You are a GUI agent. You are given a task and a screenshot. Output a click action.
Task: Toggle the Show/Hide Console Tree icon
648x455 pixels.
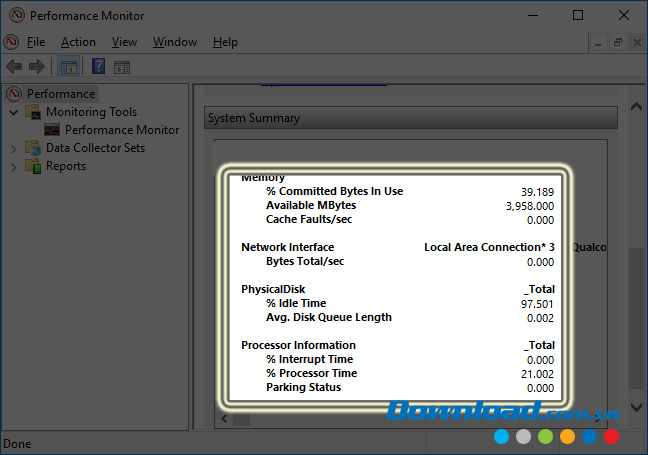pos(68,67)
